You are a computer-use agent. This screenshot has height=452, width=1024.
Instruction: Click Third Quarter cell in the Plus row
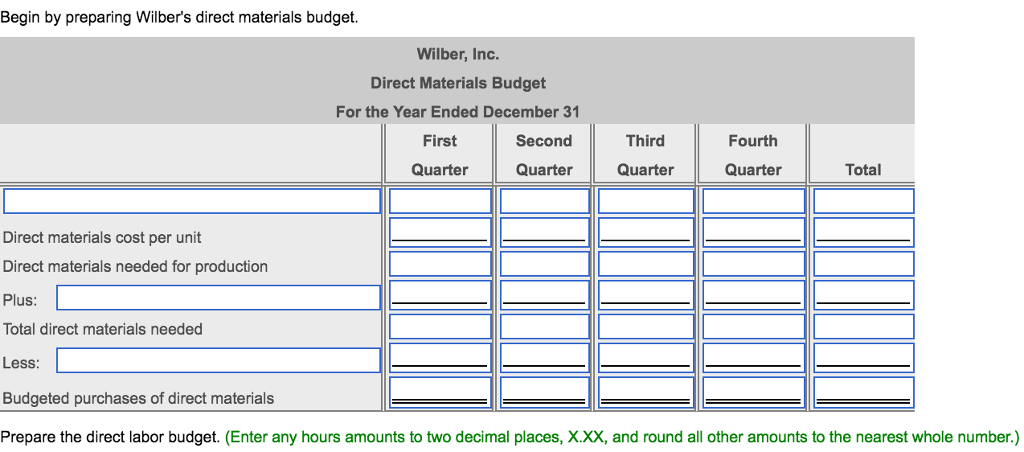(x=646, y=295)
